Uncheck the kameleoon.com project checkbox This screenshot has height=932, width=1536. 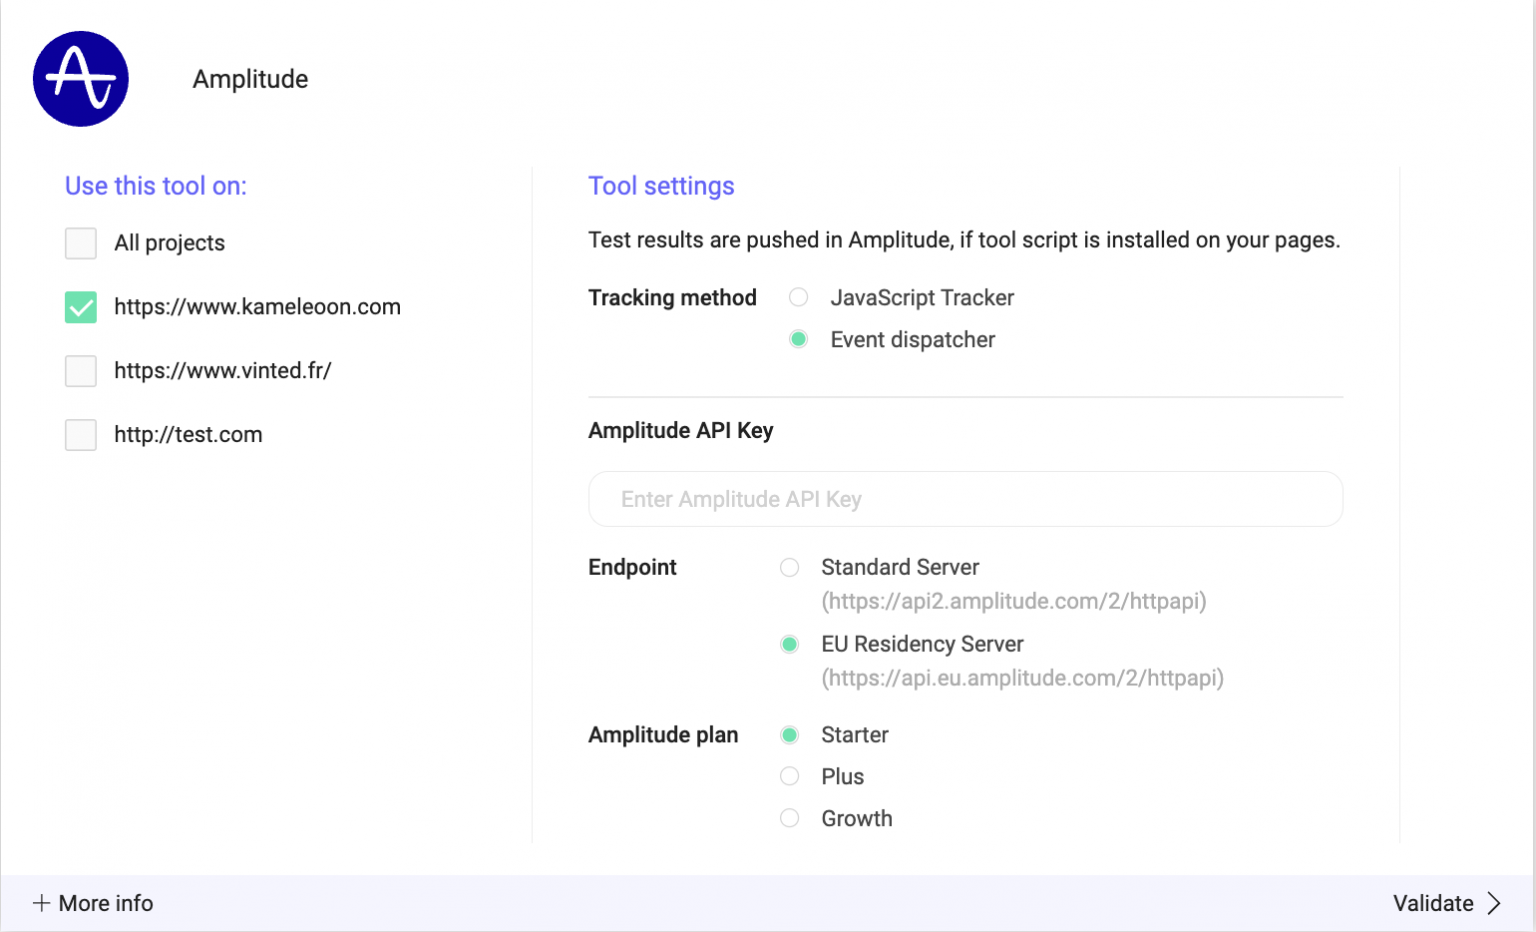click(x=81, y=307)
